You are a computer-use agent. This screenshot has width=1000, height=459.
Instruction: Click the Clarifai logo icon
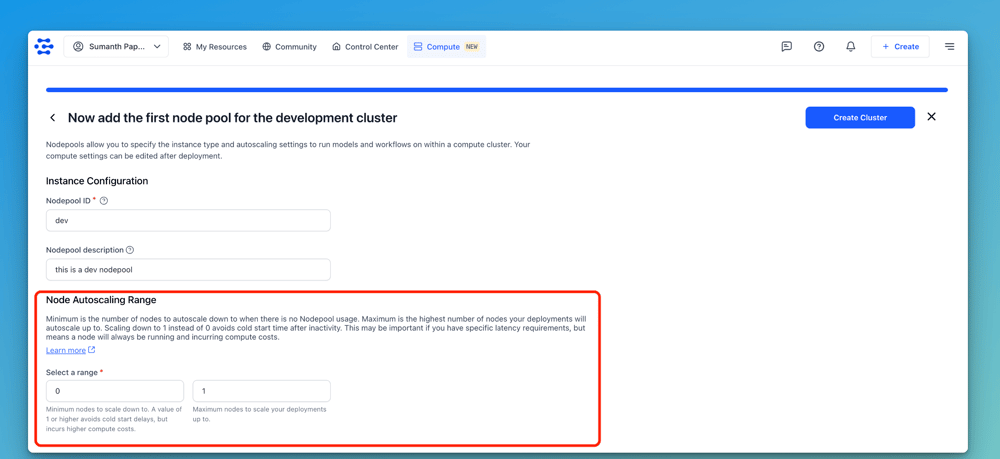coord(44,47)
